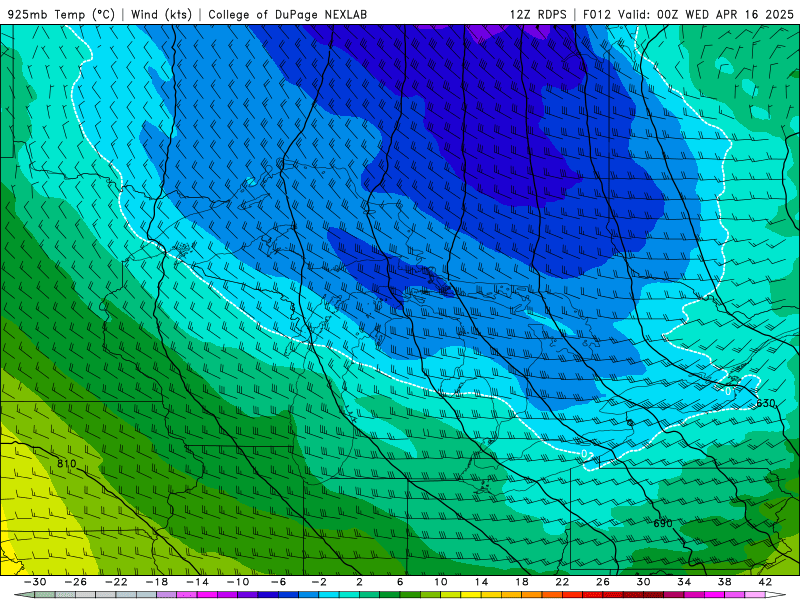Viewport: 800px width, 600px height.
Task: Click the positive "26" legend value
Action: tap(603, 582)
